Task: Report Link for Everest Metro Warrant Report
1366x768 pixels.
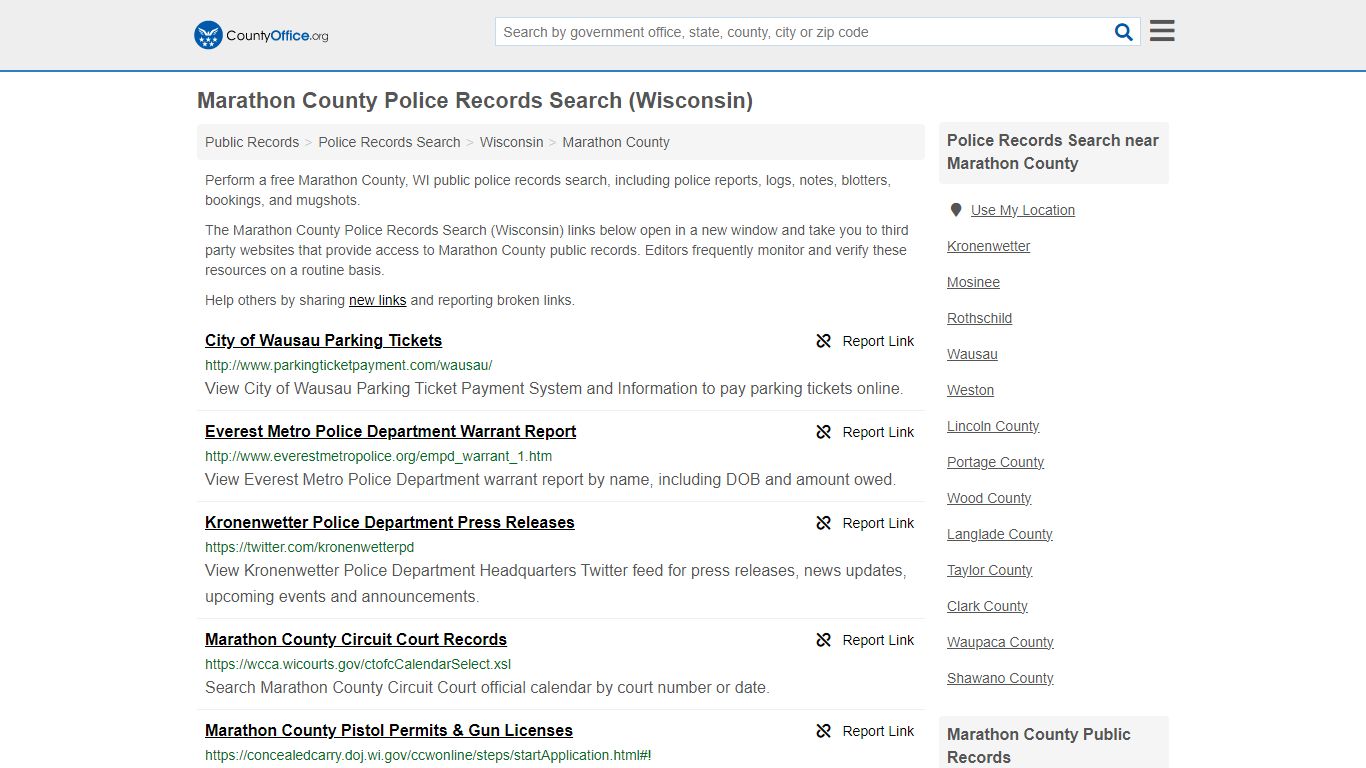Action: (878, 432)
